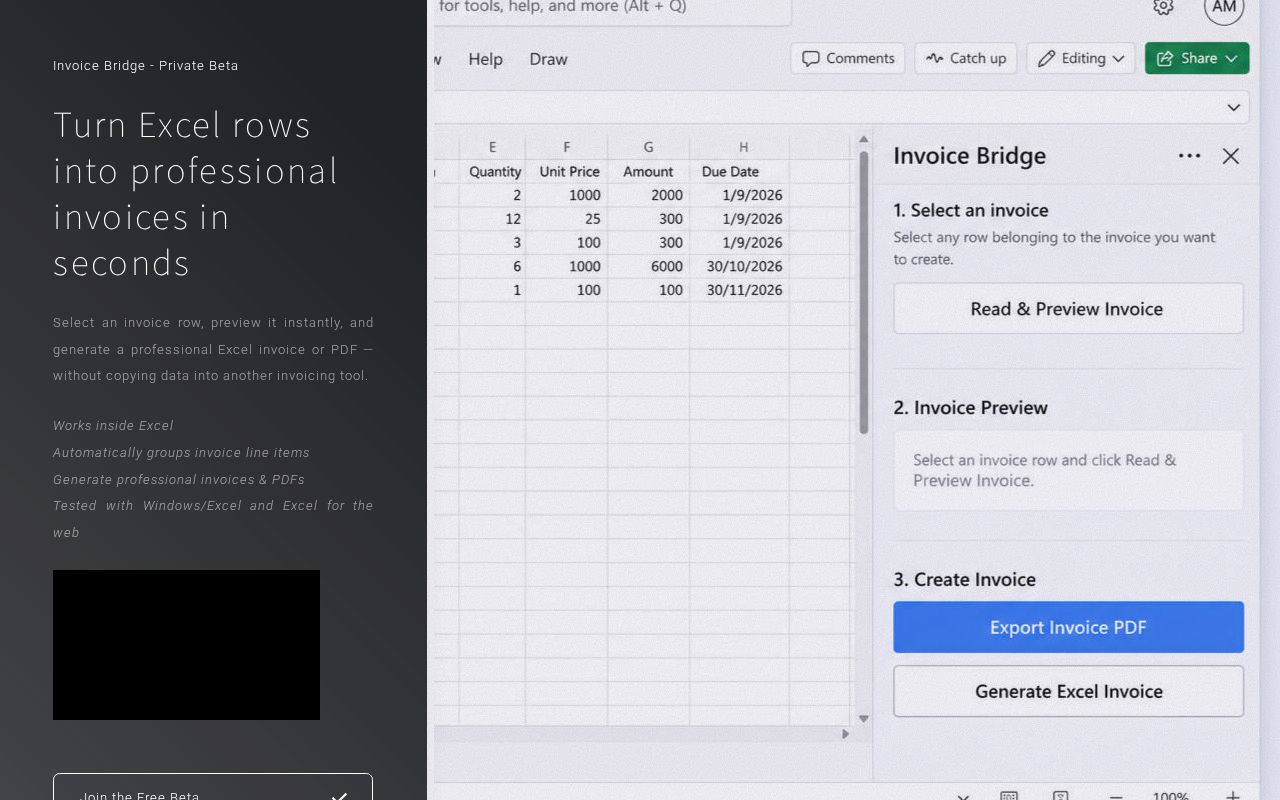Click the zoom out minus icon
This screenshot has width=1280, height=800.
click(x=1116, y=796)
